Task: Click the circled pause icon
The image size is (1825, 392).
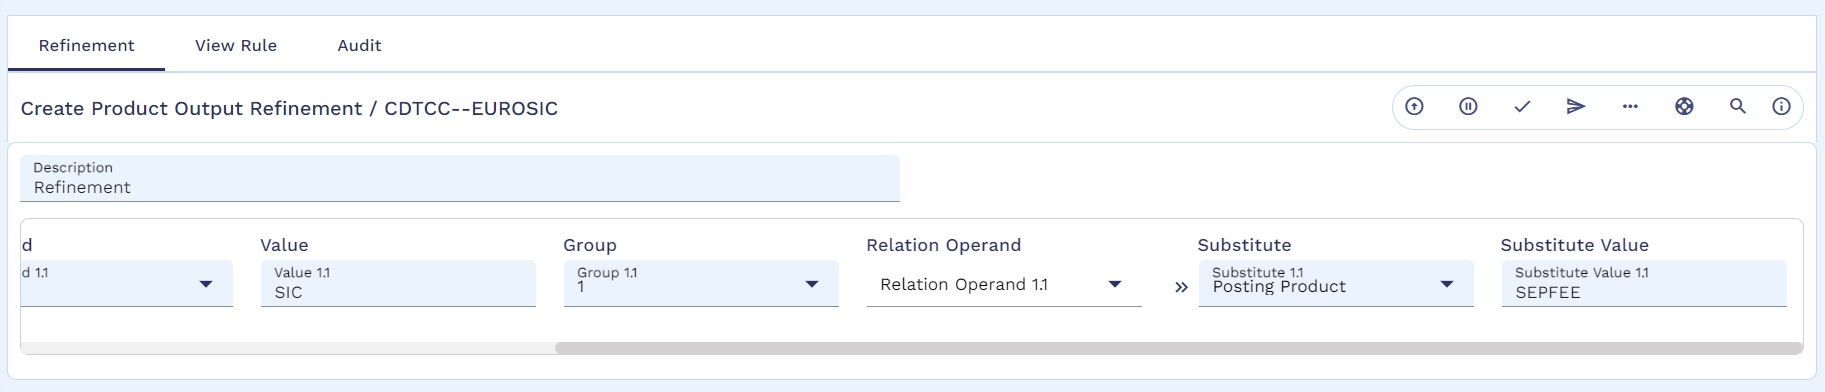Action: click(1468, 106)
